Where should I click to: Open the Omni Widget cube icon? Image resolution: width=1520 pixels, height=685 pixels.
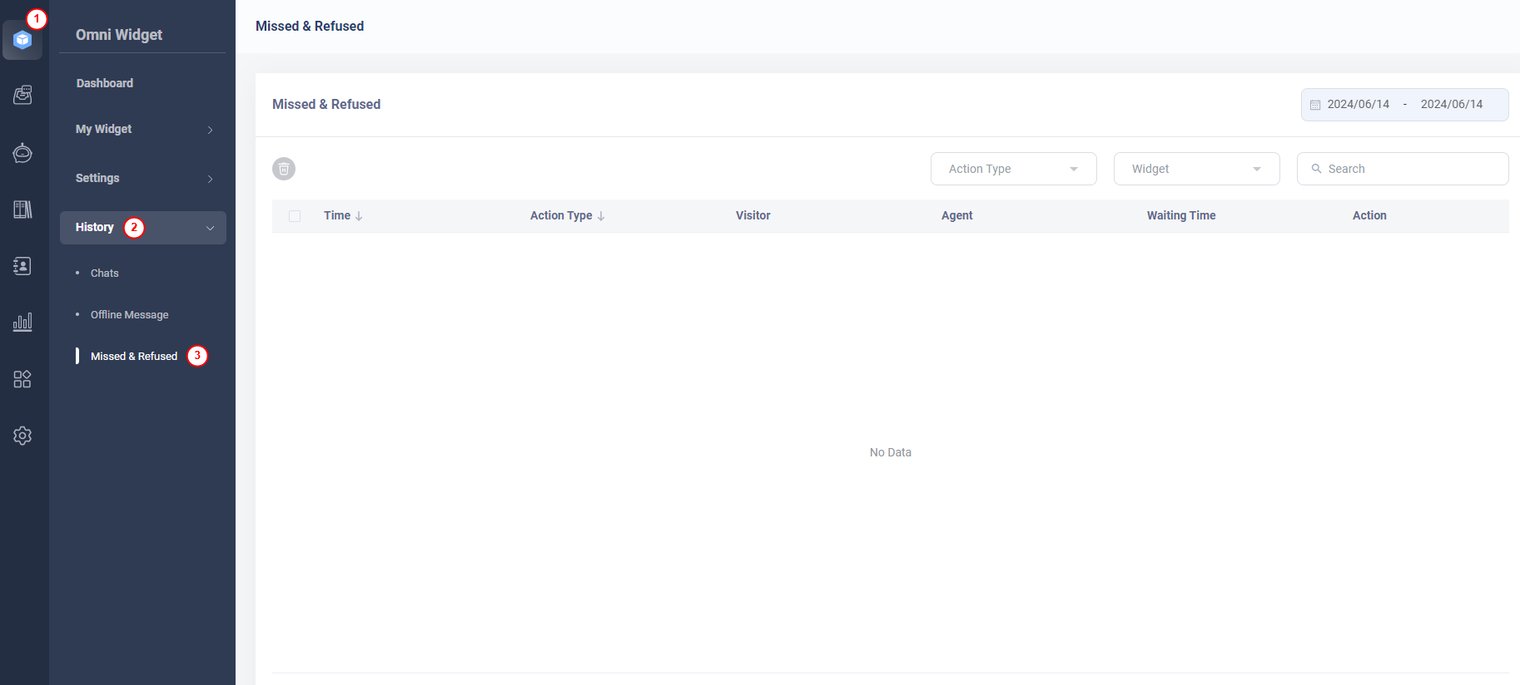[x=22, y=40]
